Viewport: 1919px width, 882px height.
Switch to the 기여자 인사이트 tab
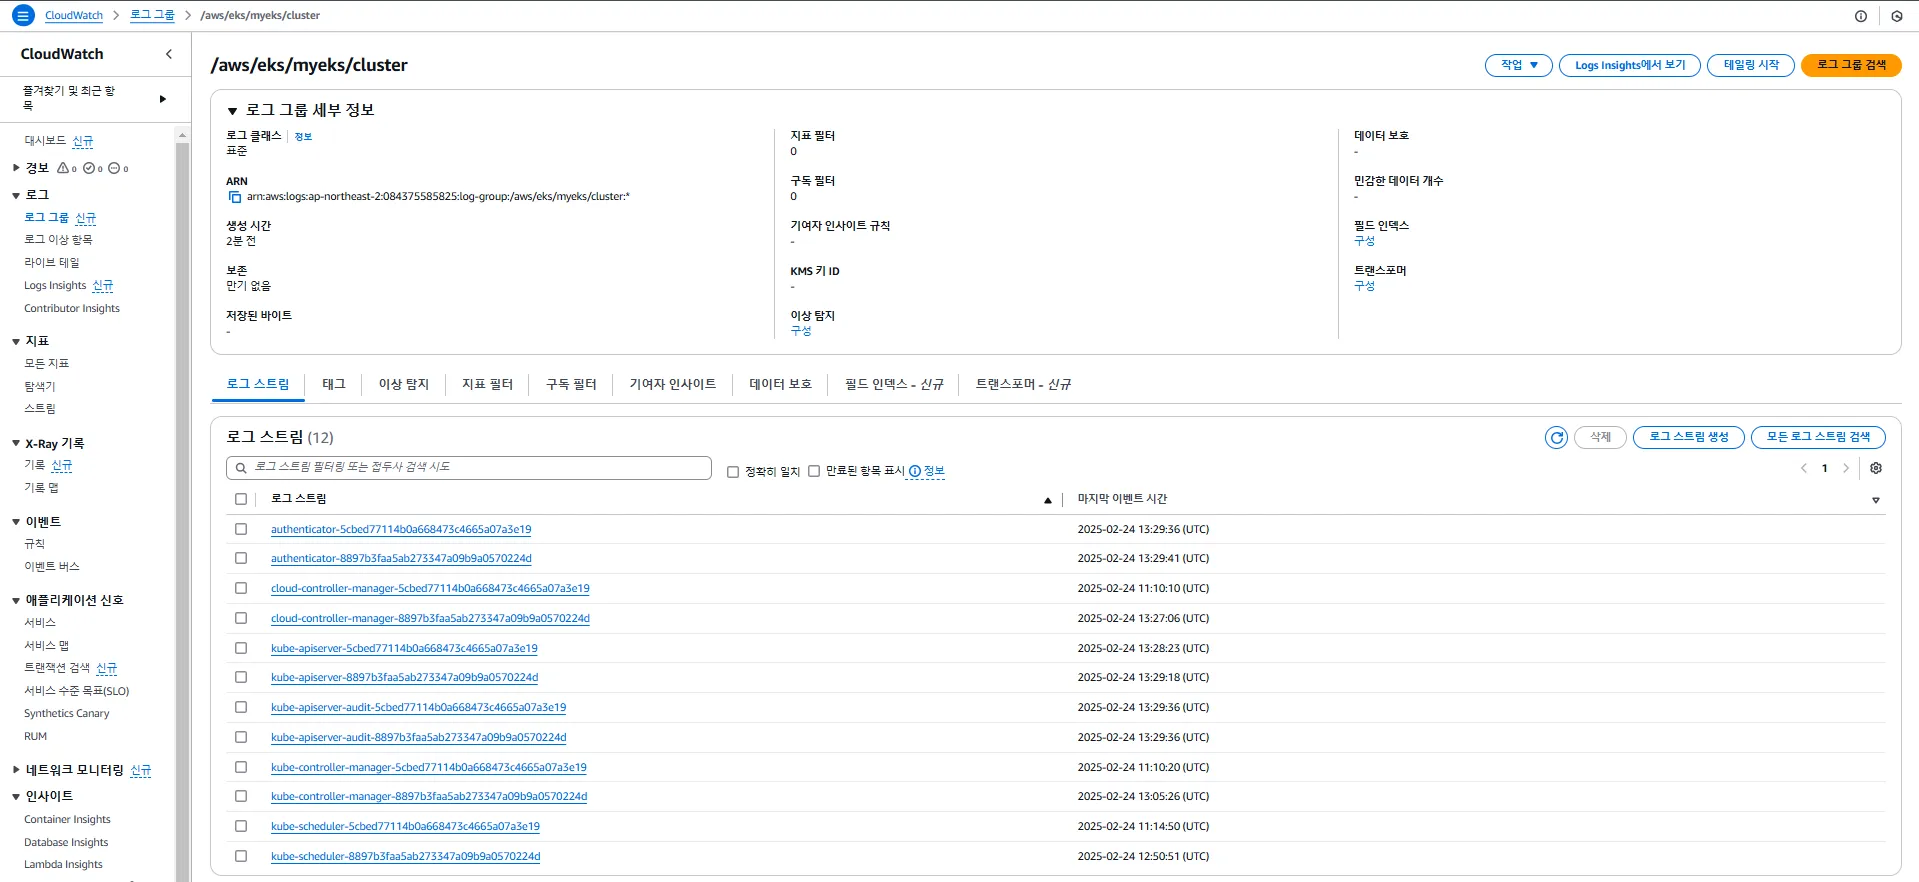click(673, 384)
